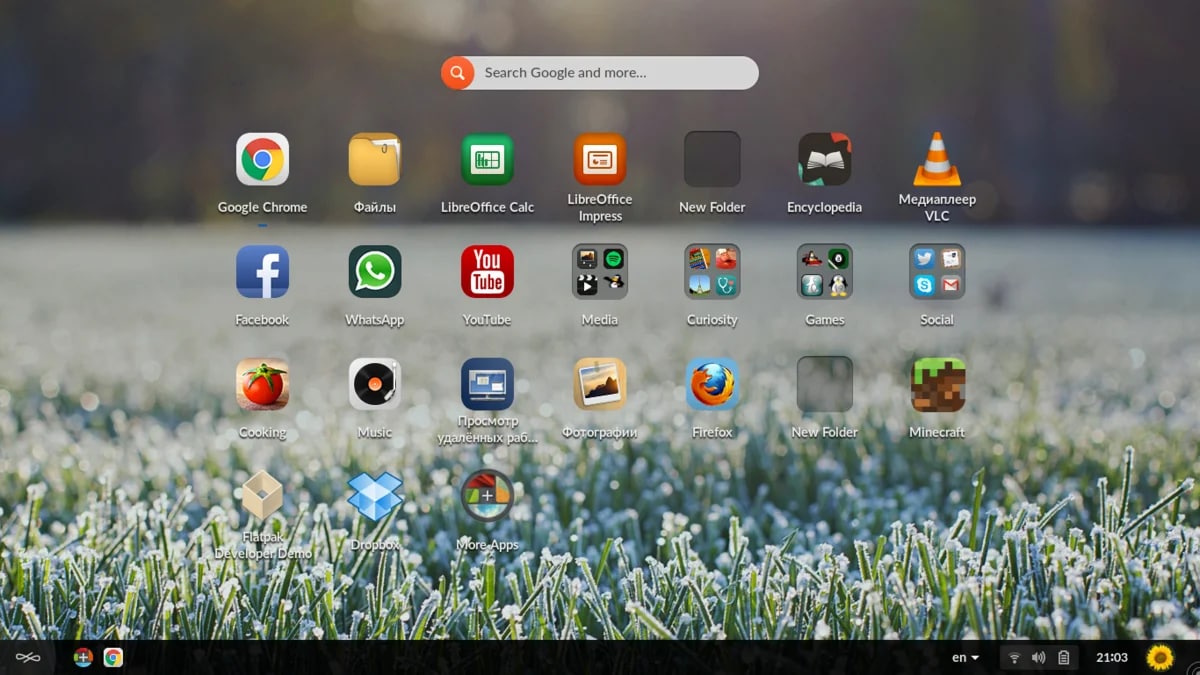Open Просмотр удалённых рабочих столов app
Viewport: 1200px width, 675px height.
click(x=487, y=385)
